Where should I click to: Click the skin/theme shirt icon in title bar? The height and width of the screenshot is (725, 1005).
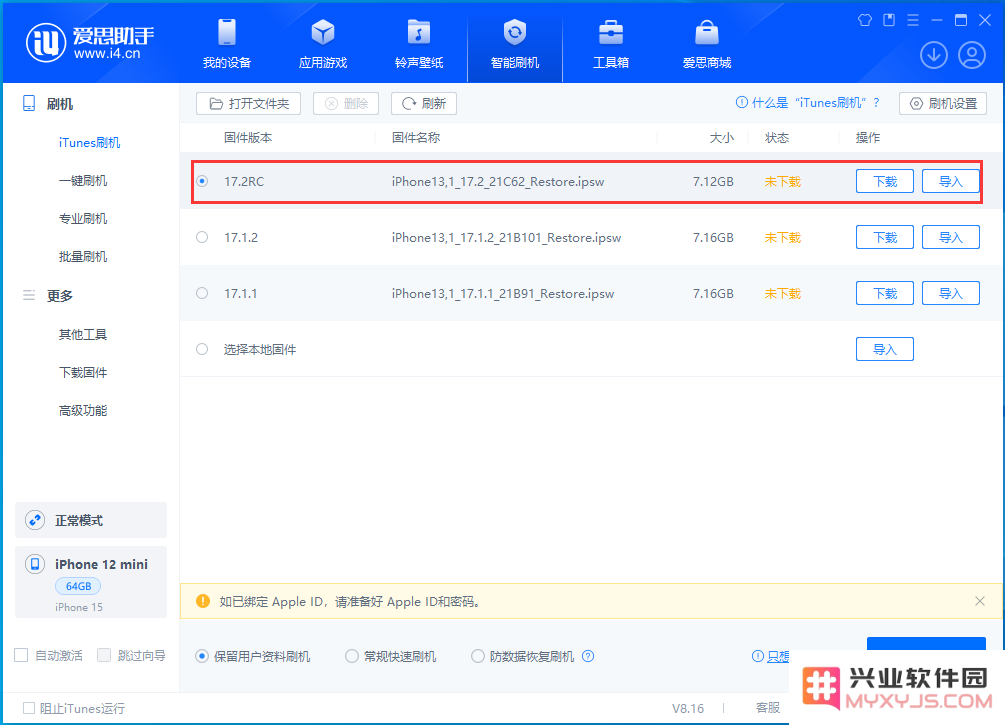coord(865,21)
